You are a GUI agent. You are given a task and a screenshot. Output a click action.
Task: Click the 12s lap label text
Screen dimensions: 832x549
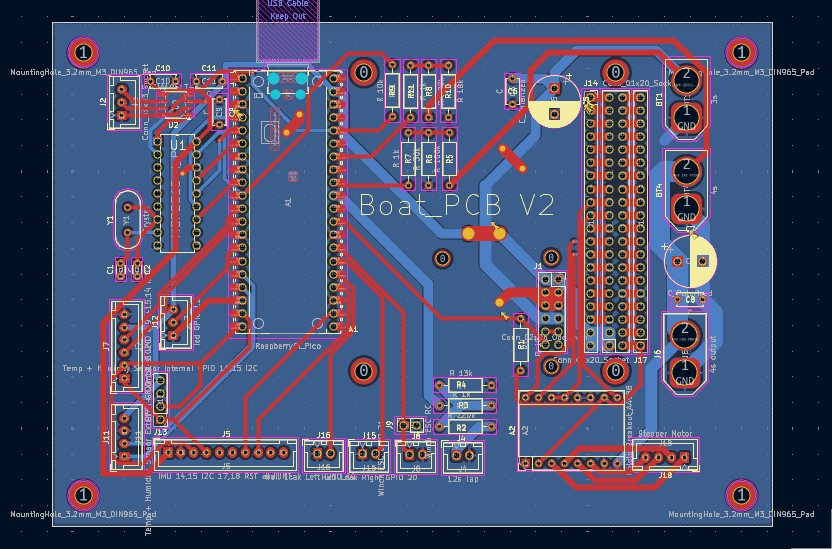tap(463, 479)
